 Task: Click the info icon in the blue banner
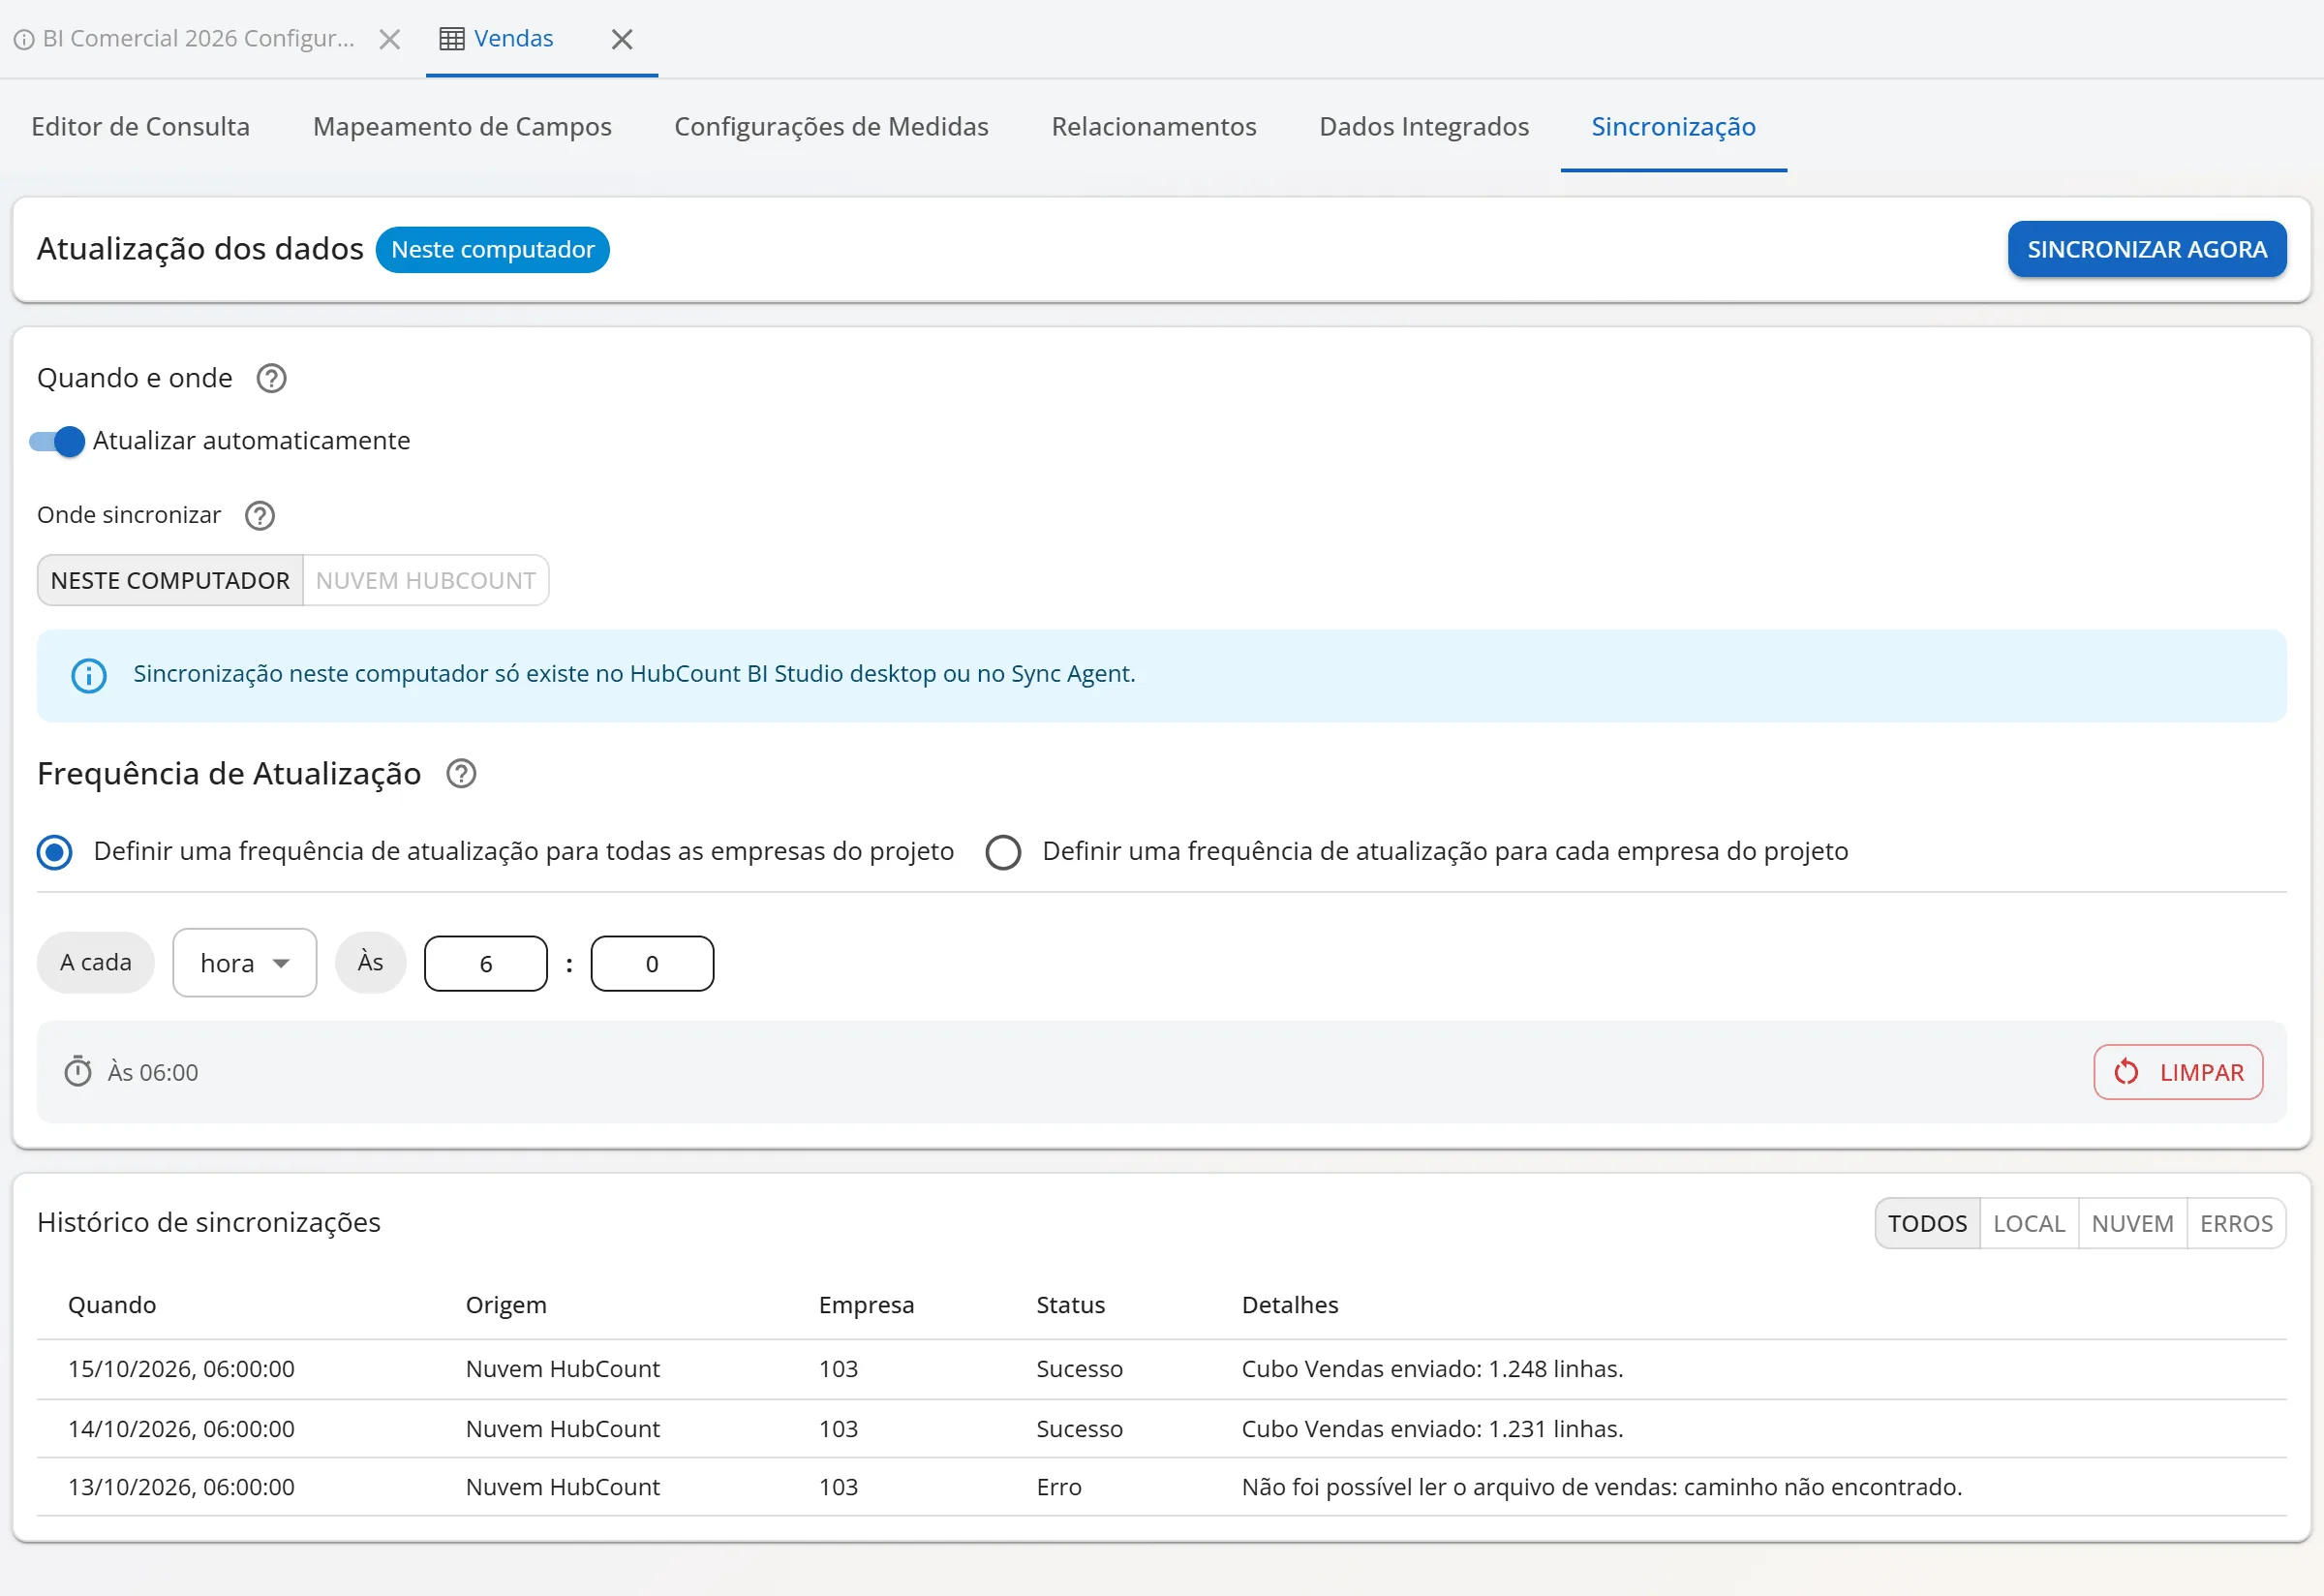pos(89,676)
